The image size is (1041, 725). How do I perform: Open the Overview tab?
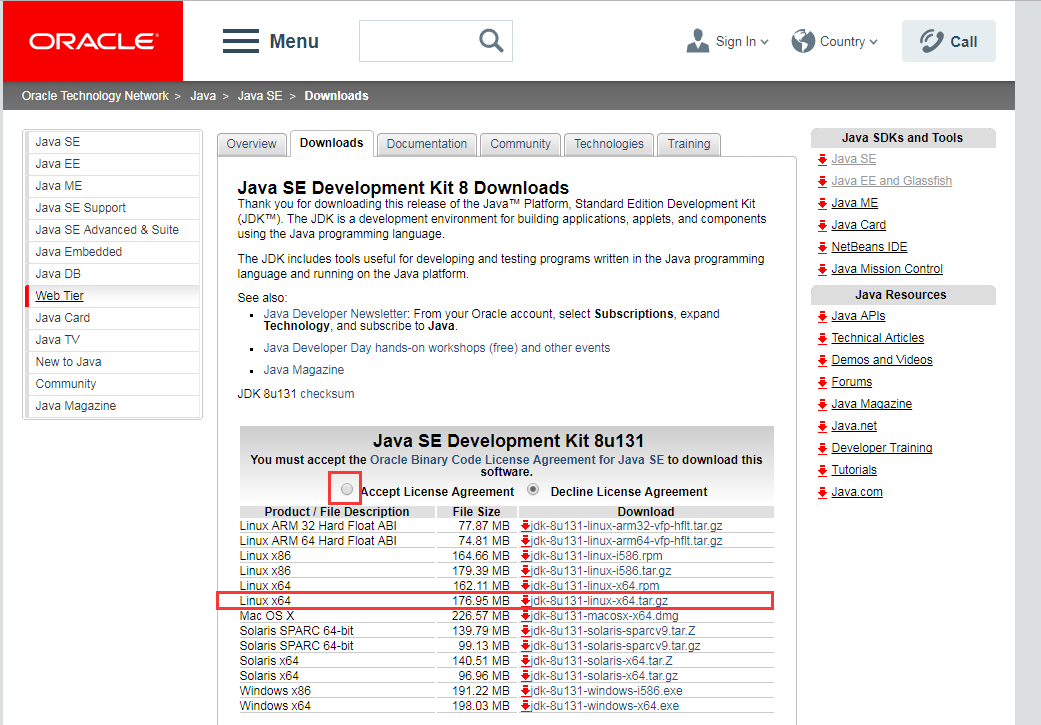(x=252, y=144)
